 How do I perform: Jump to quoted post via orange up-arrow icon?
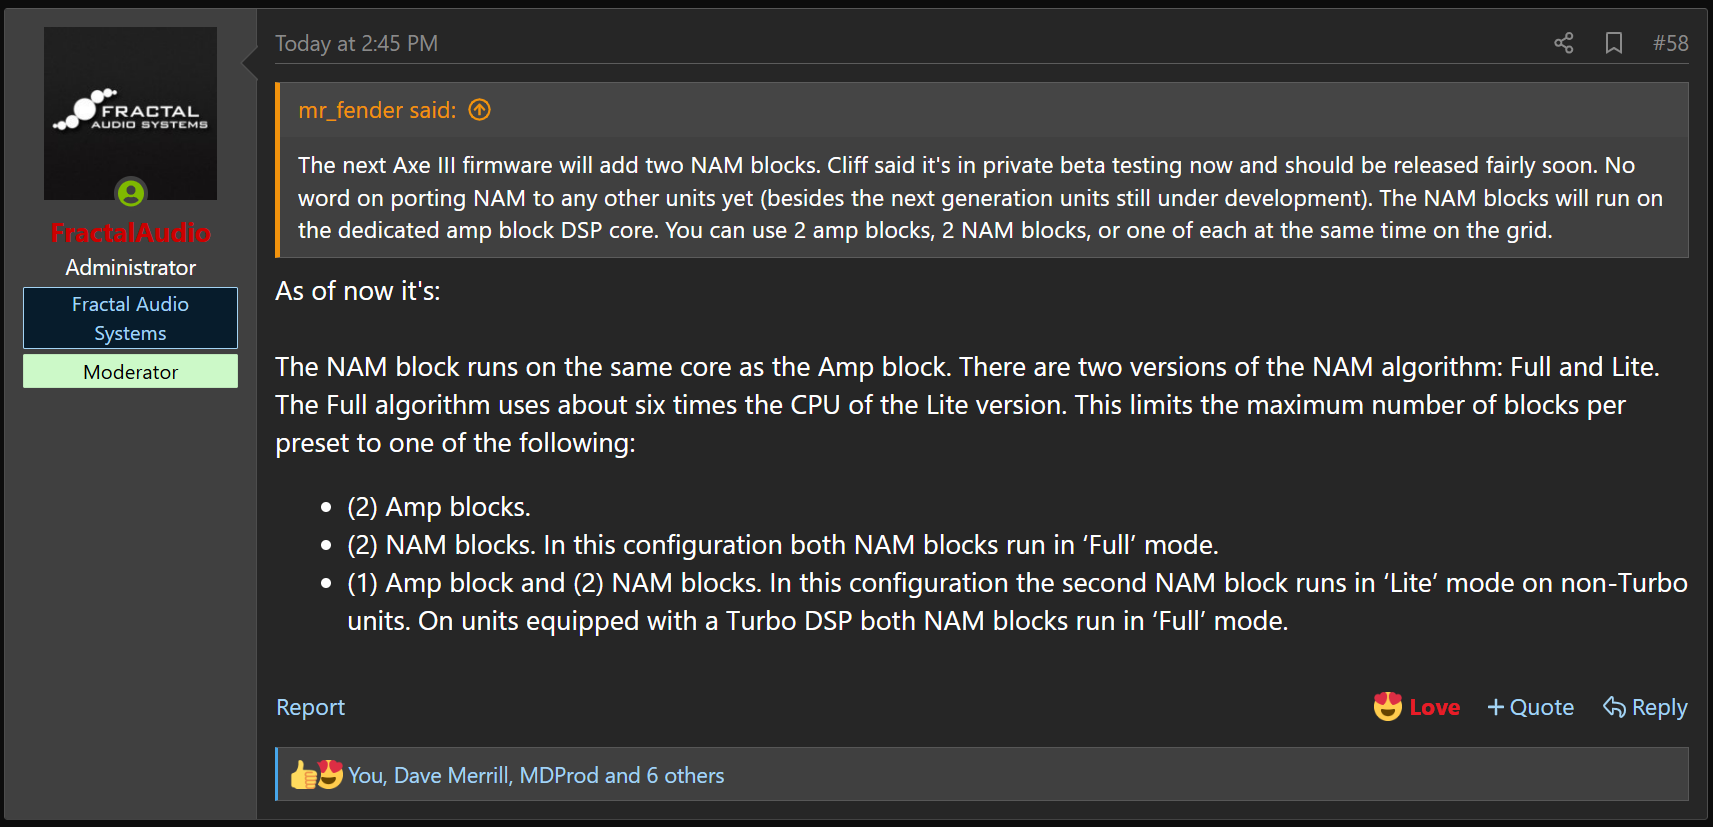(x=480, y=110)
